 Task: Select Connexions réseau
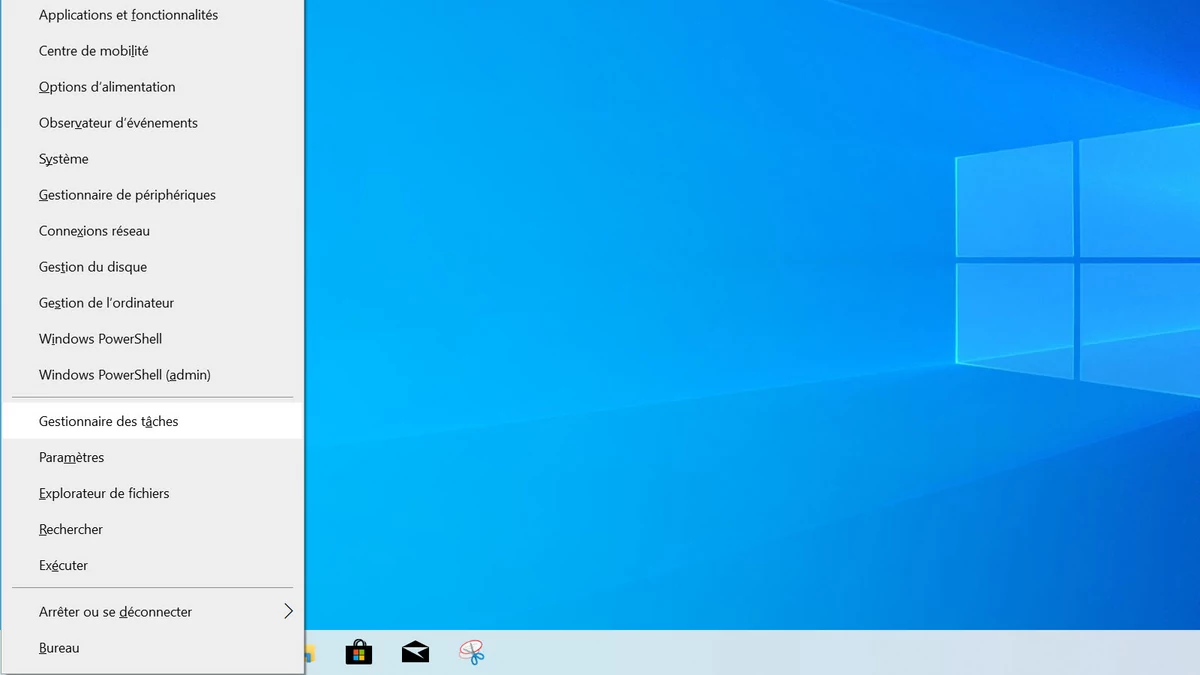pos(95,231)
